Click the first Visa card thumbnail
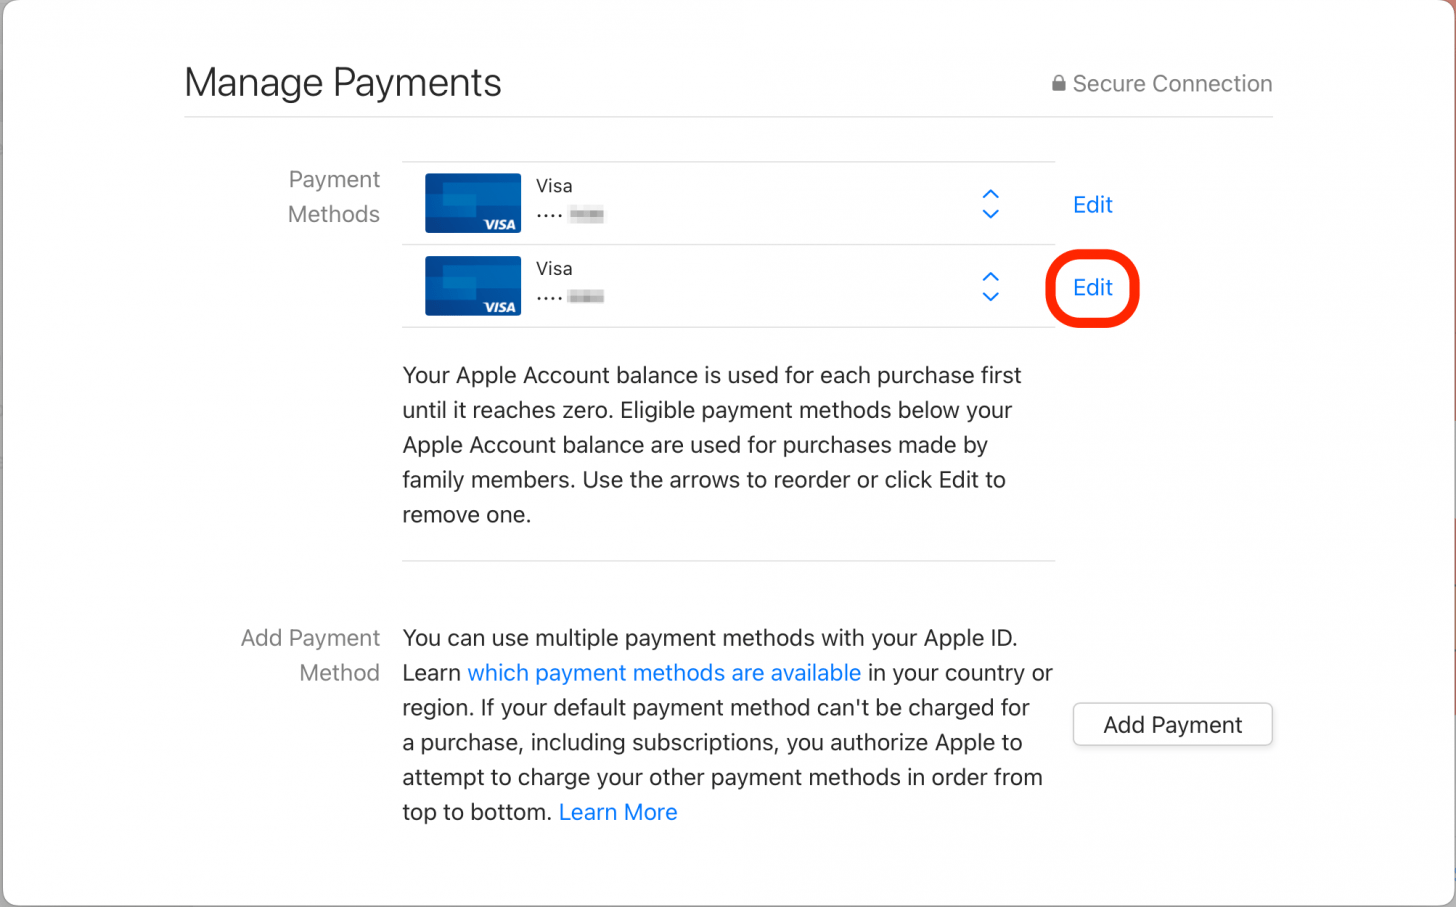Viewport: 1456px width, 907px height. click(x=472, y=203)
